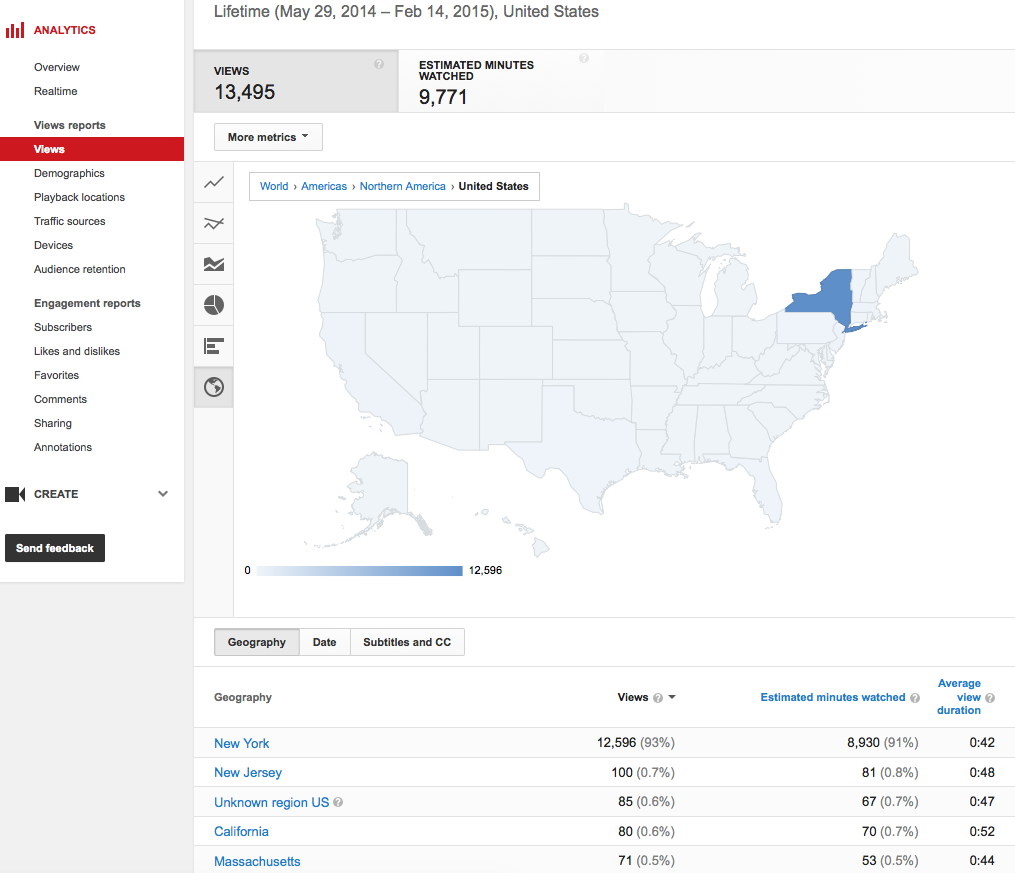Switch to the bar chart view icon
Viewport: 1015px width, 873px height.
pyautogui.click(x=213, y=346)
